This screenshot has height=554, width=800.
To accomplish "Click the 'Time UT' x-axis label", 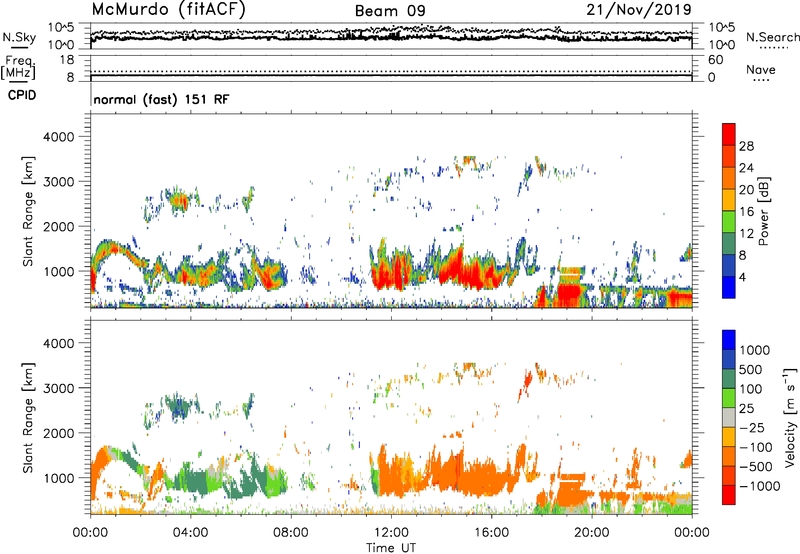I will 391,547.
